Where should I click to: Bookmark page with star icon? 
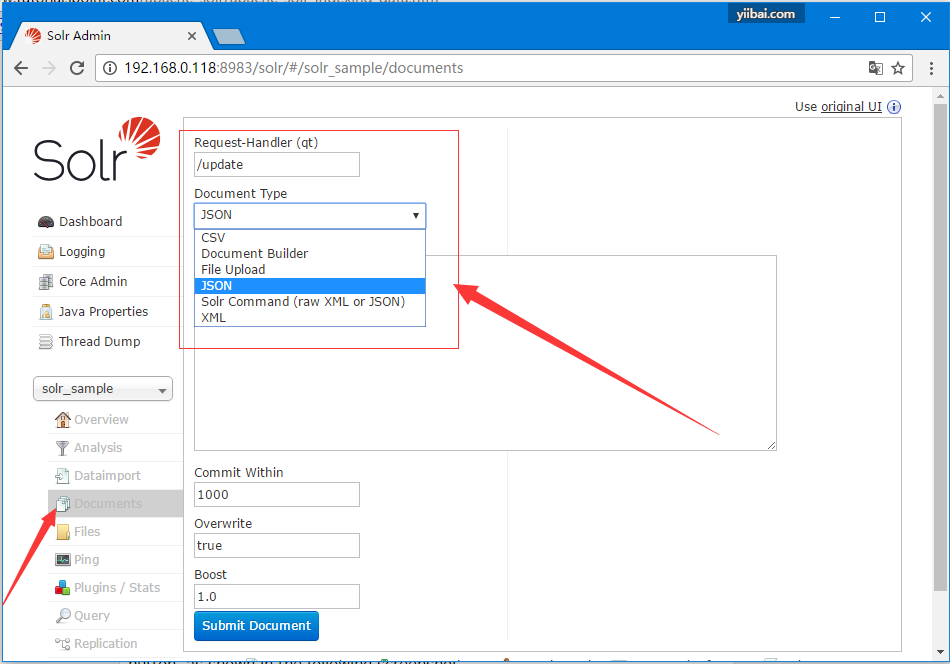coord(898,68)
